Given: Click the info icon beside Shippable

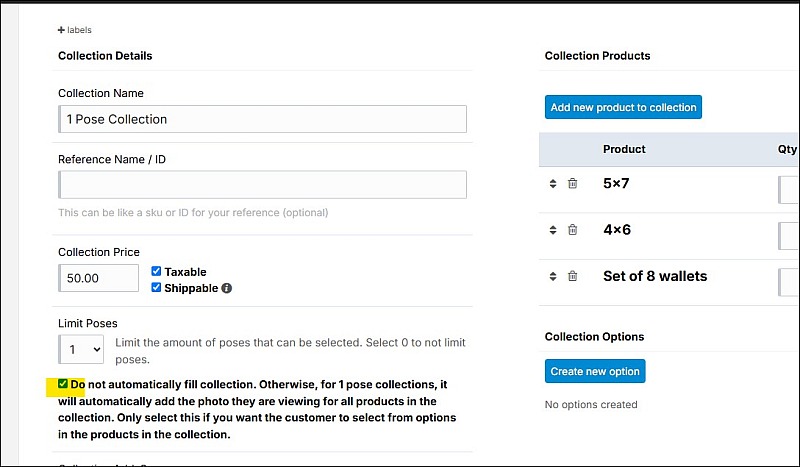Looking at the screenshot, I should pyautogui.click(x=226, y=288).
